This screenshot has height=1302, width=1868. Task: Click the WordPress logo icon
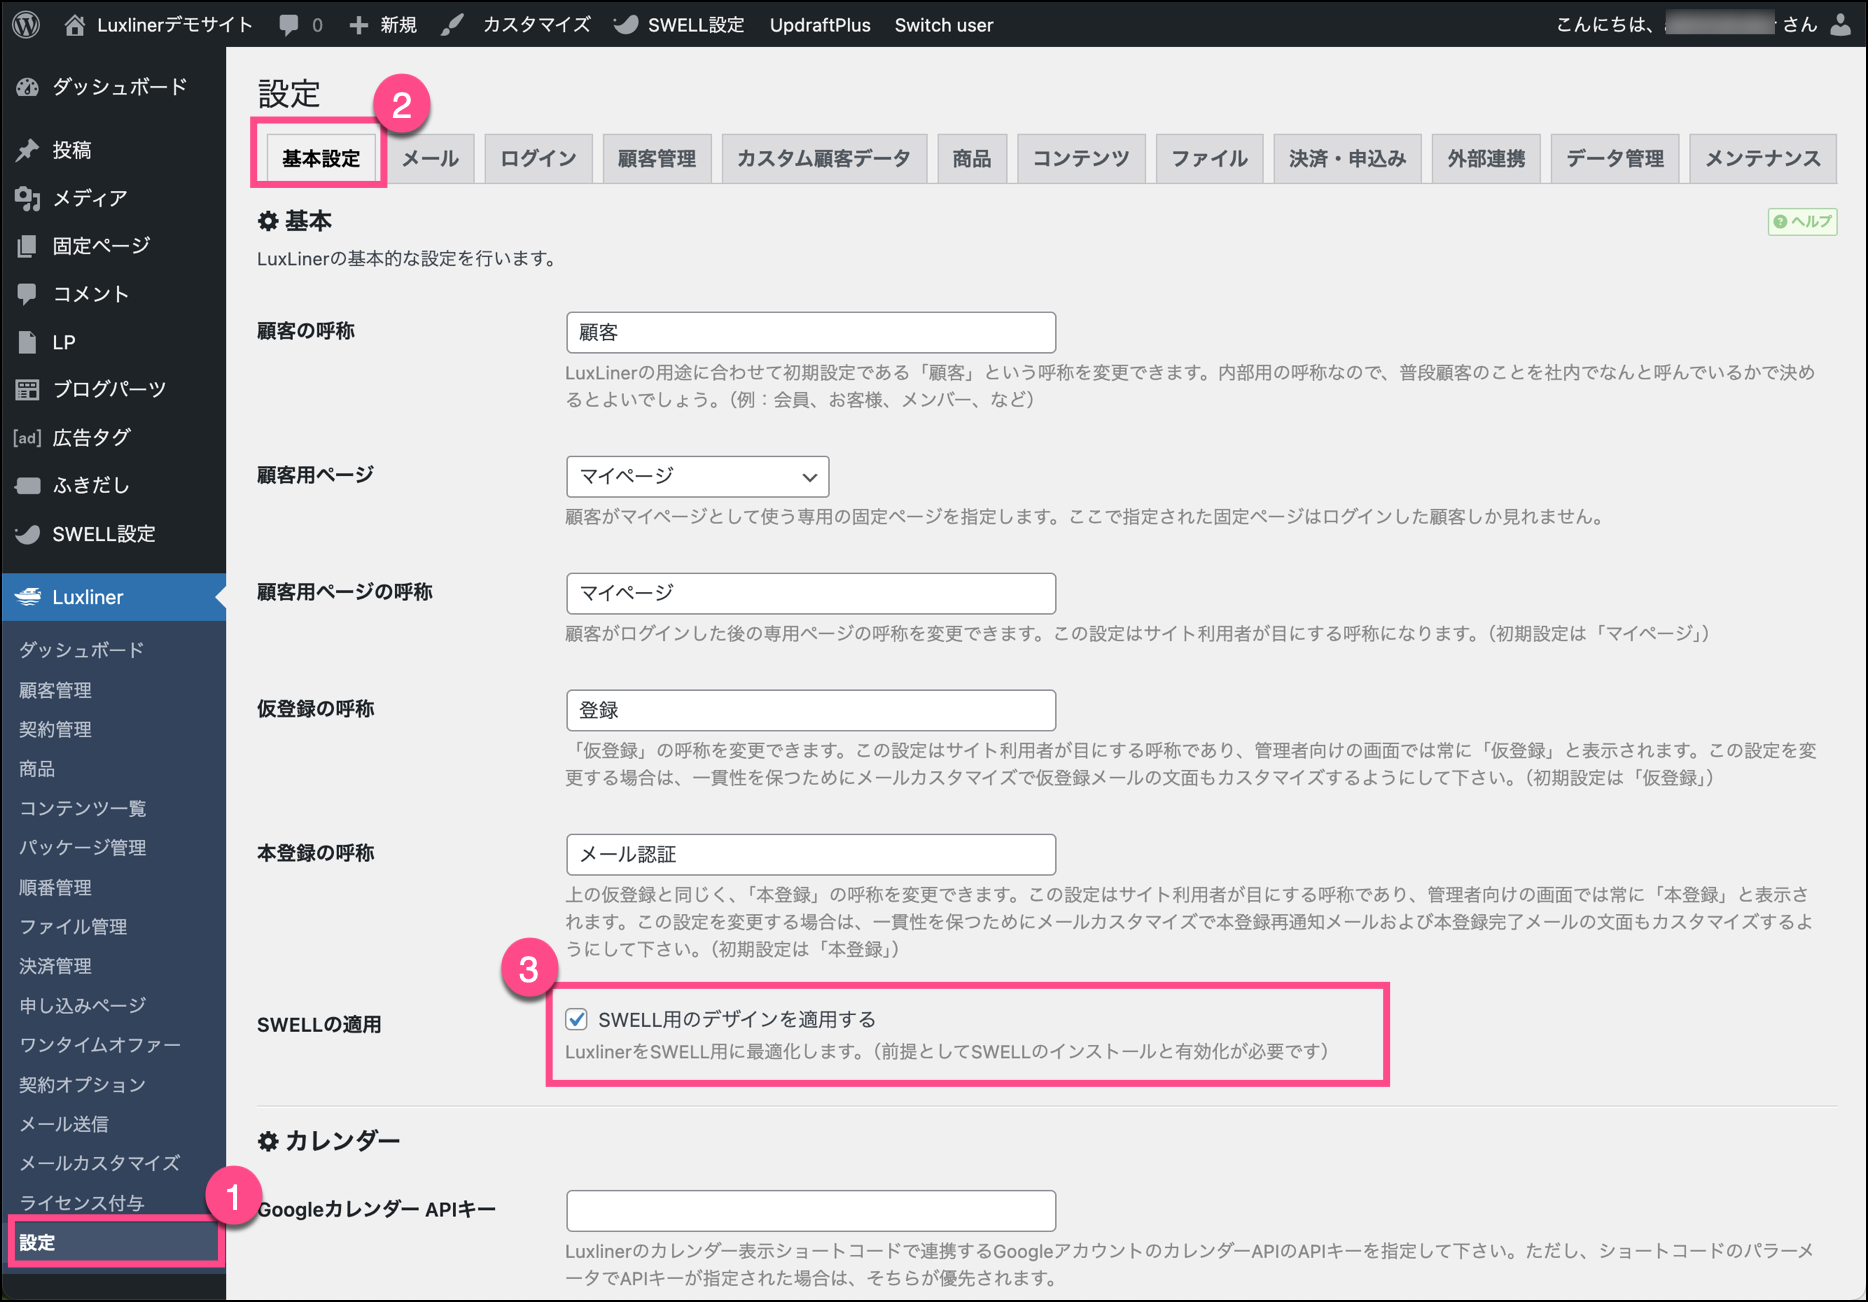click(x=27, y=24)
